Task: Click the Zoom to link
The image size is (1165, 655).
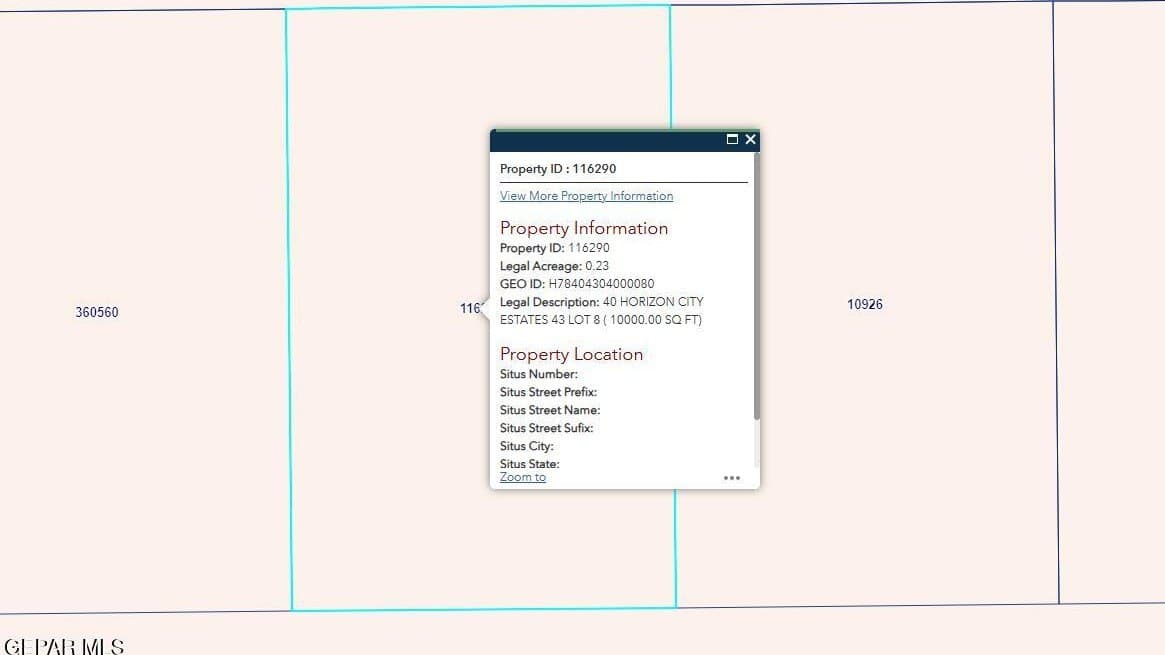Action: [x=522, y=477]
